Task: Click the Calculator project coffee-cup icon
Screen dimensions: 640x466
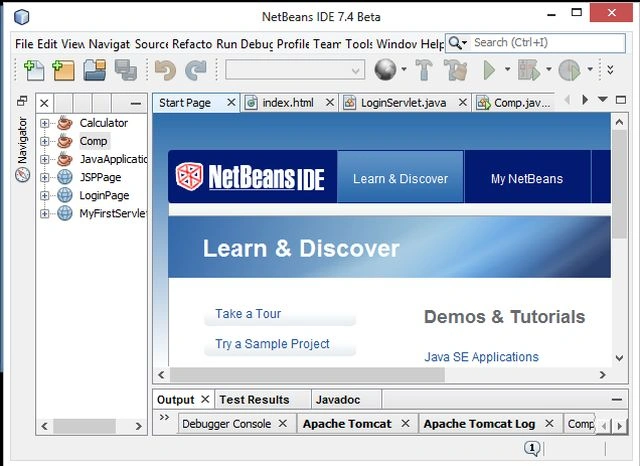Action: [65, 123]
